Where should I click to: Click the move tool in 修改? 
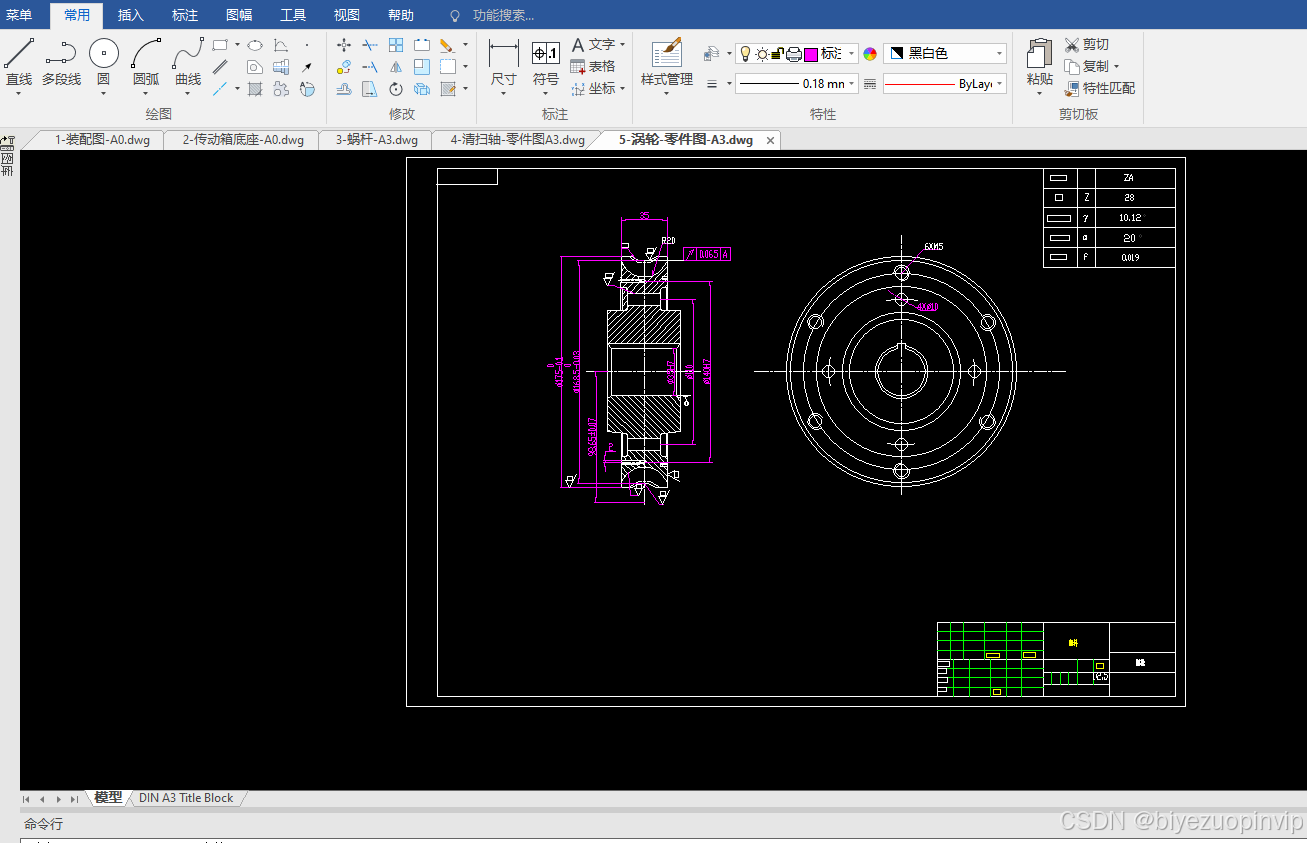click(x=344, y=45)
